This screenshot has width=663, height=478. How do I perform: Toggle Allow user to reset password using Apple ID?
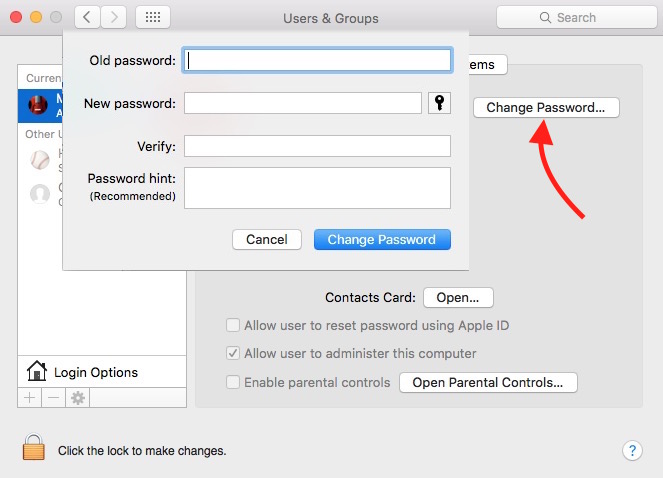point(233,325)
